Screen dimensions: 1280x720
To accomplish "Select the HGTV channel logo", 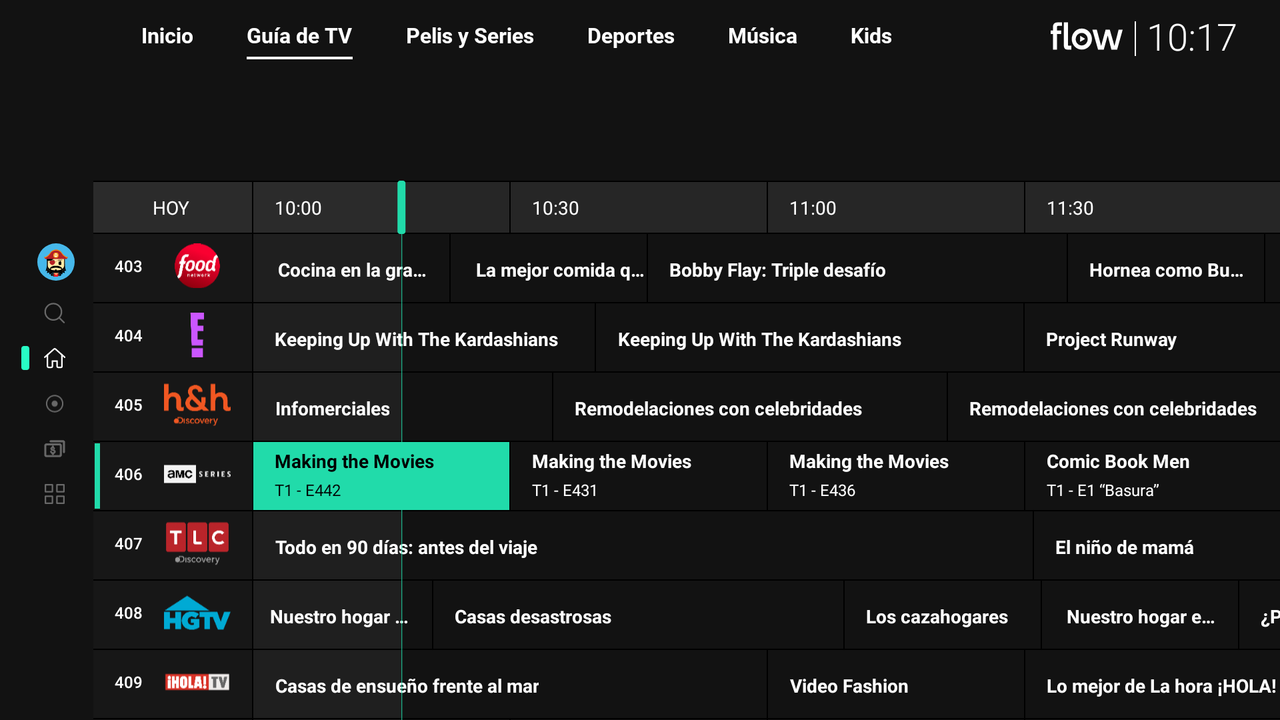I will [x=197, y=614].
